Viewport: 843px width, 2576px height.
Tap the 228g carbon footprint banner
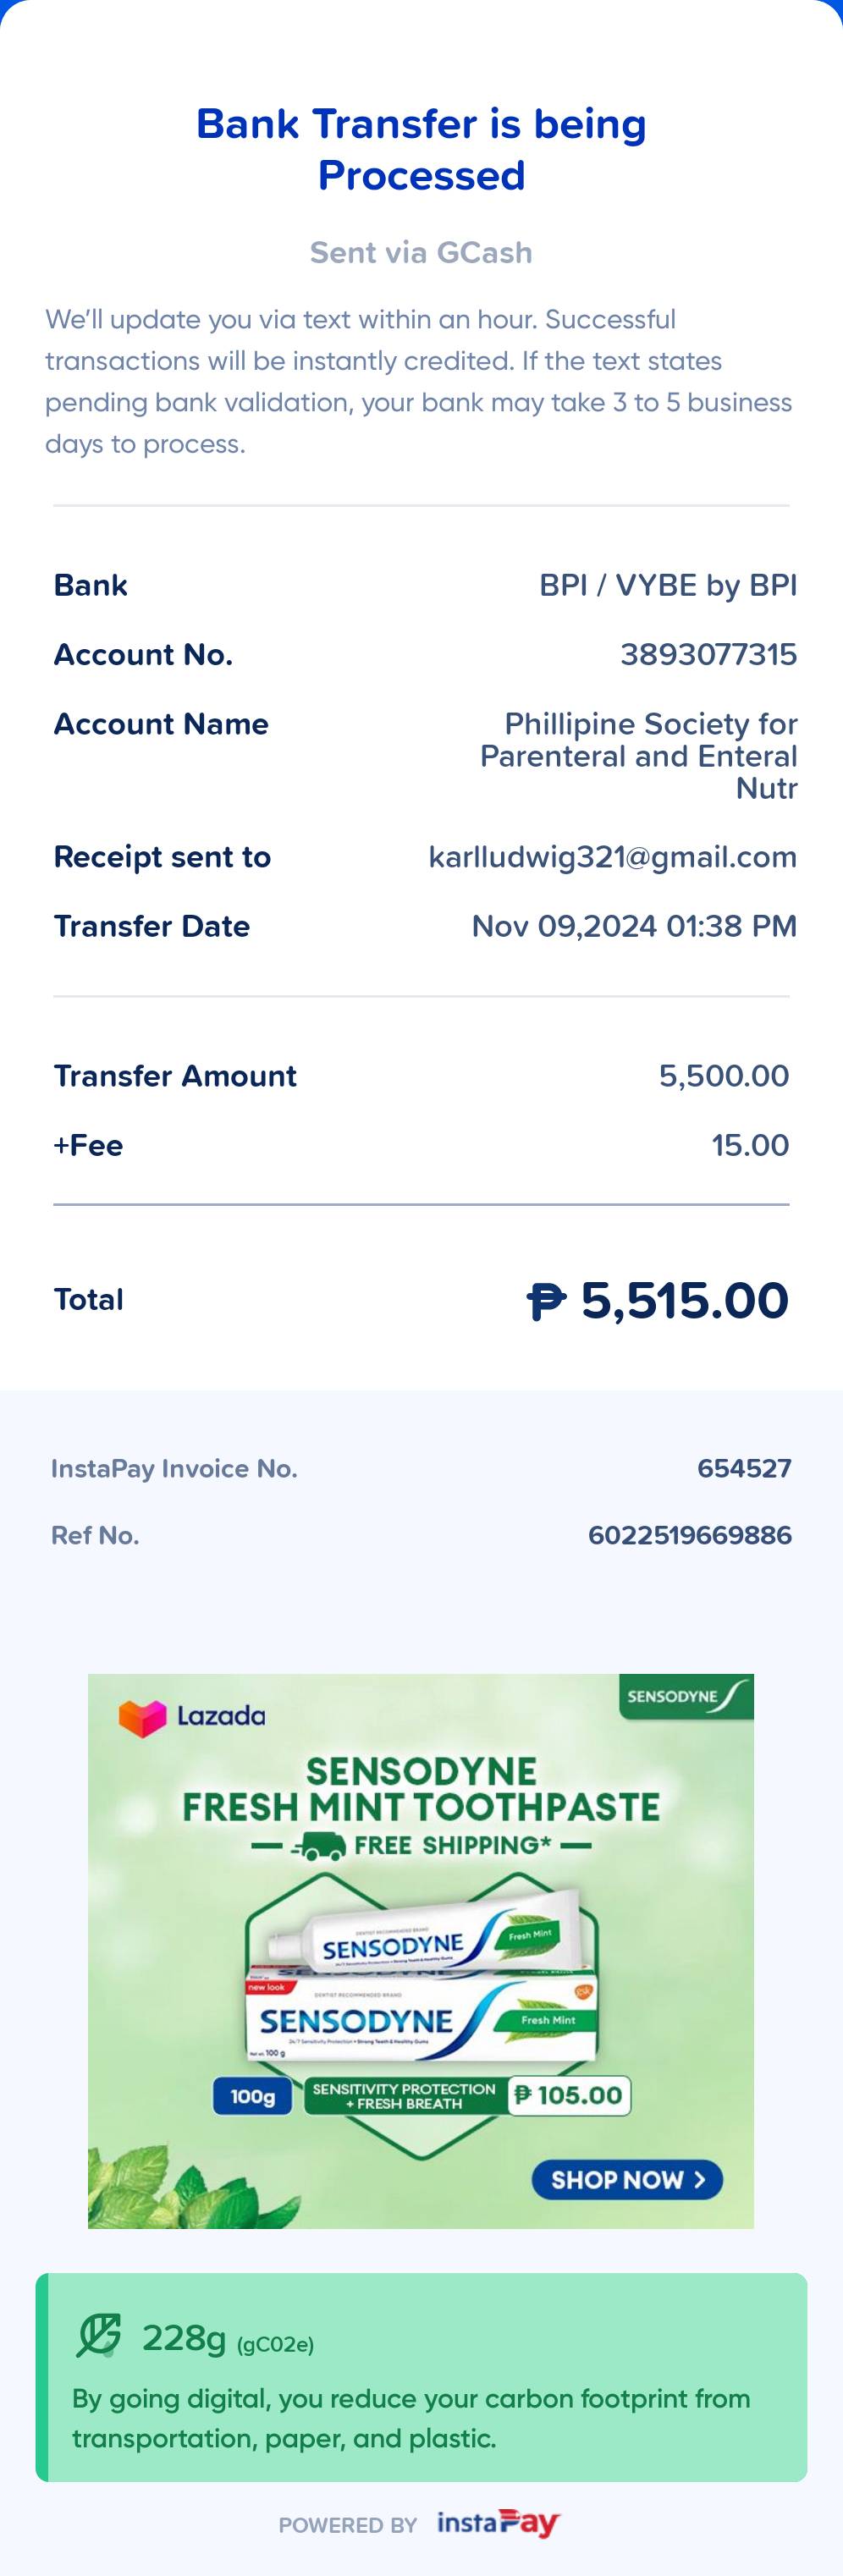(x=421, y=2377)
